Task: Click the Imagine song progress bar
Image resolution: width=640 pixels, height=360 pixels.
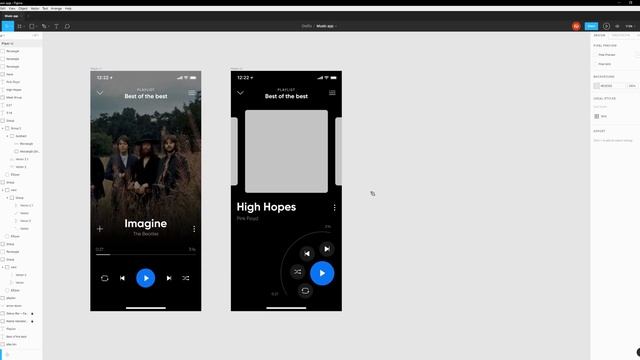Action: point(146,254)
